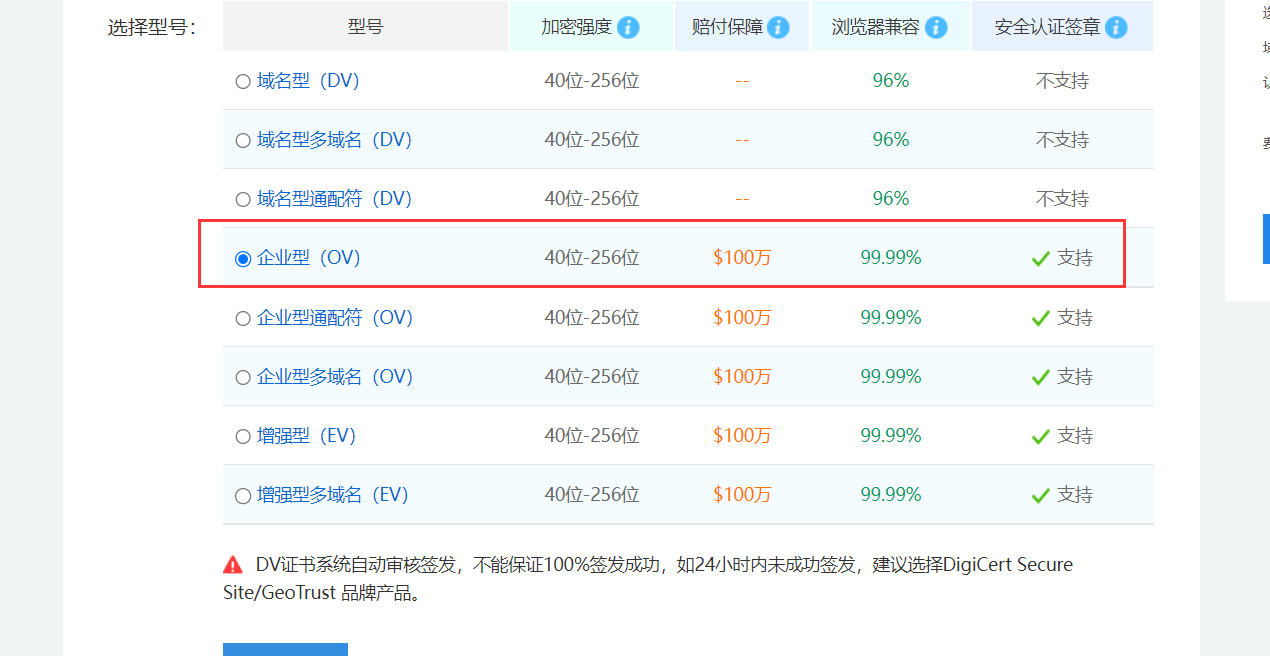The image size is (1270, 656).
Task: Choose 域名型通配符（DV）radio button
Action: click(x=243, y=200)
